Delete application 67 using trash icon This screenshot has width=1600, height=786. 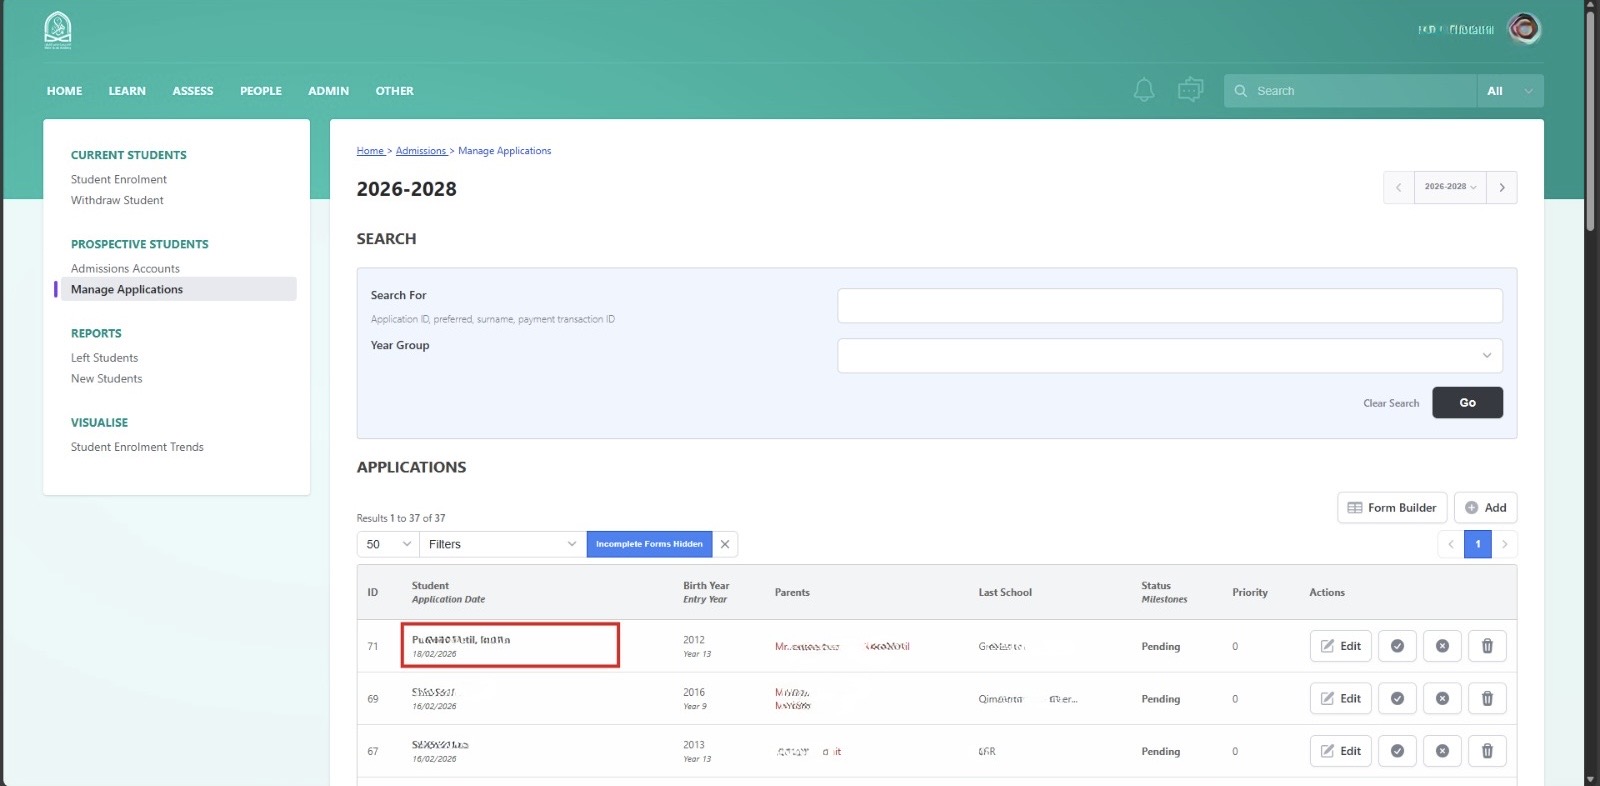point(1487,751)
